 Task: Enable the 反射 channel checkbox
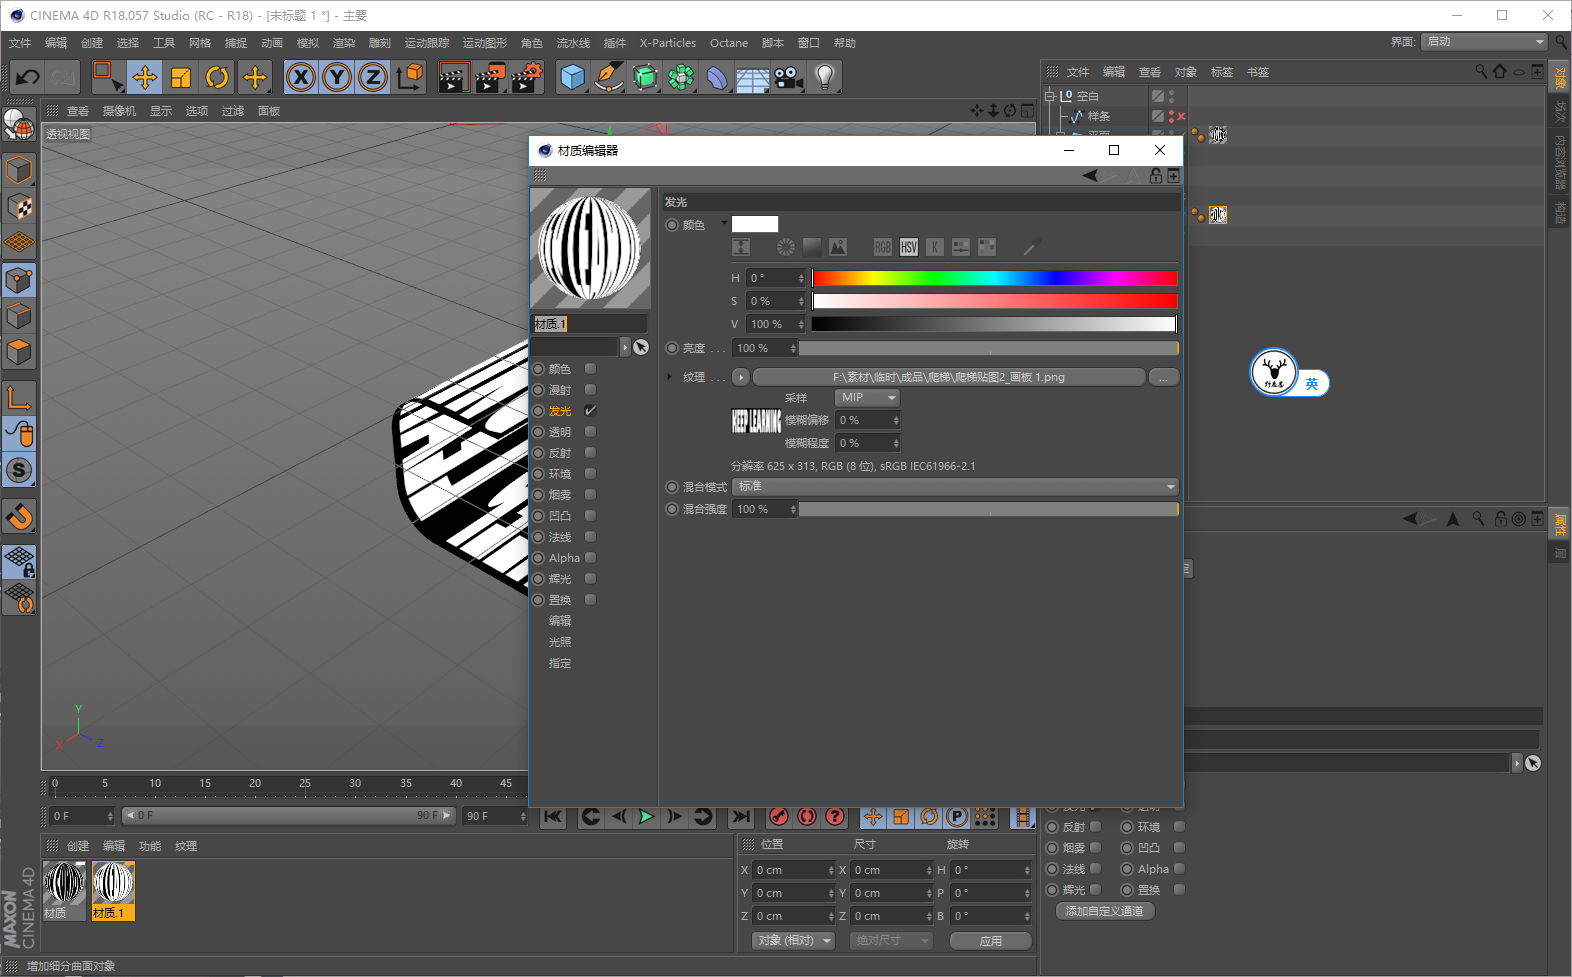coord(590,453)
